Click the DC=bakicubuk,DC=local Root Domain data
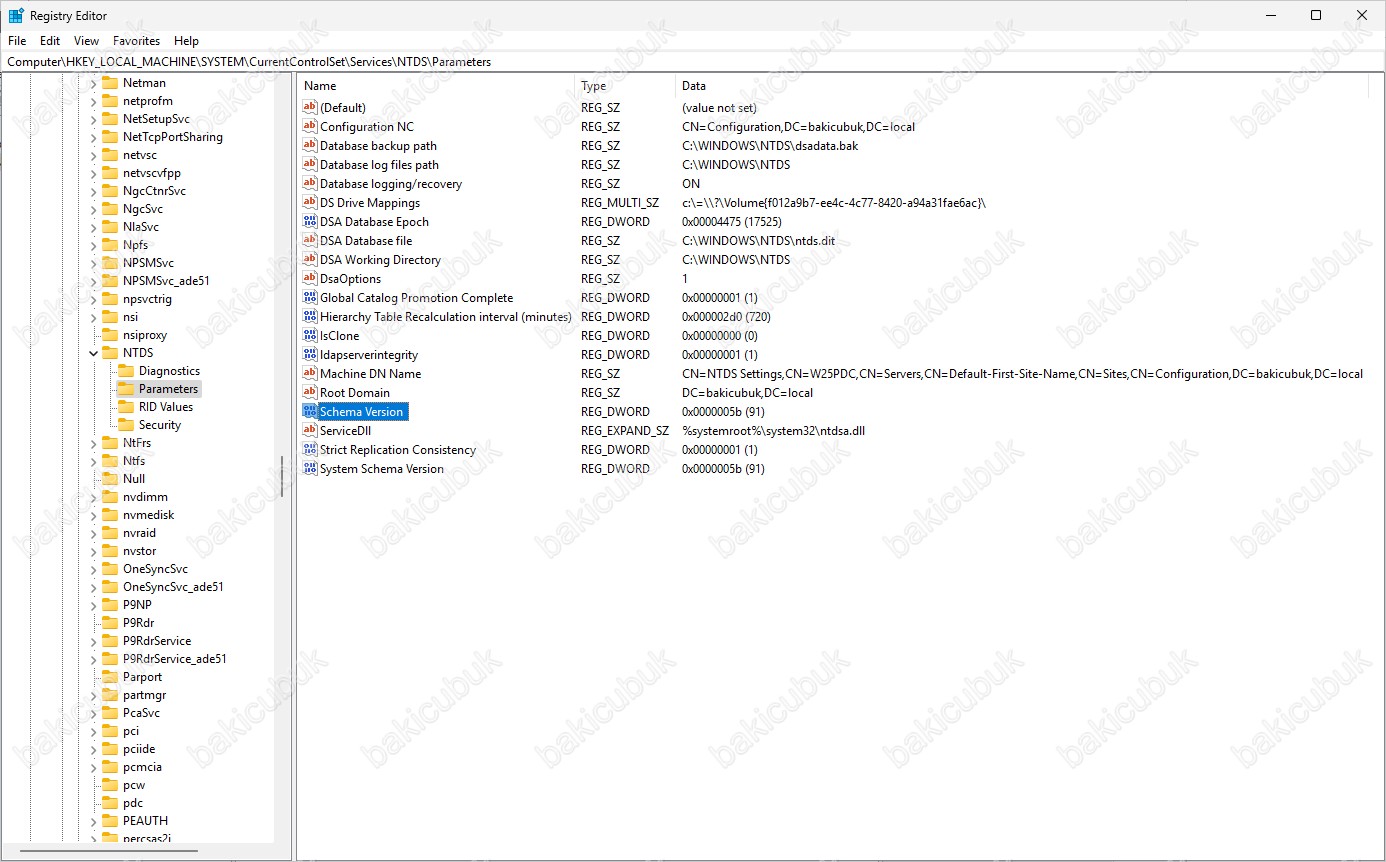The image size is (1386, 862). coord(747,393)
